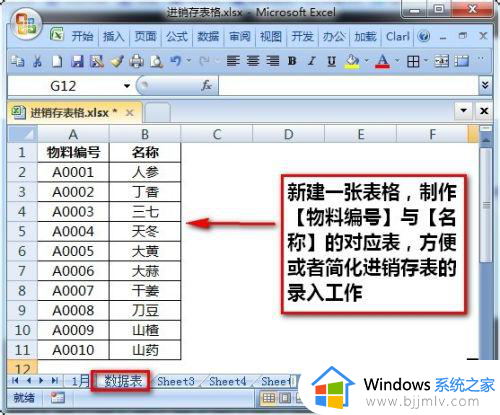
Task: Switch to 公式 (Formulas) tab
Action: point(177,36)
